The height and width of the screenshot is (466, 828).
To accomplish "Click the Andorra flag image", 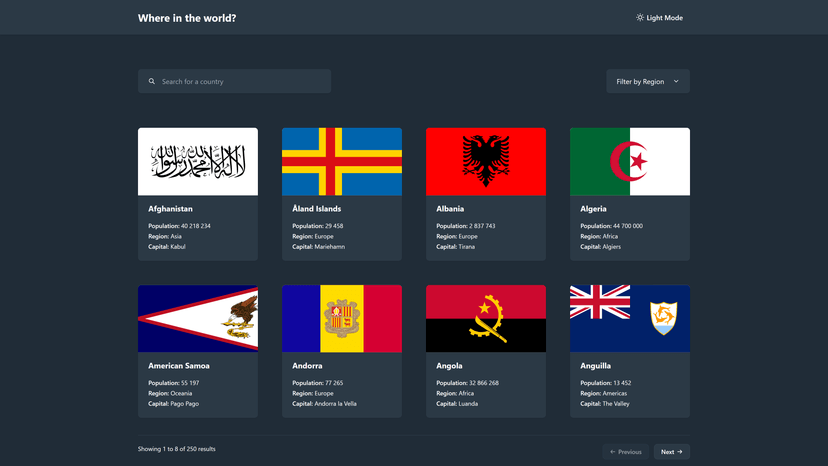I will pos(342,318).
